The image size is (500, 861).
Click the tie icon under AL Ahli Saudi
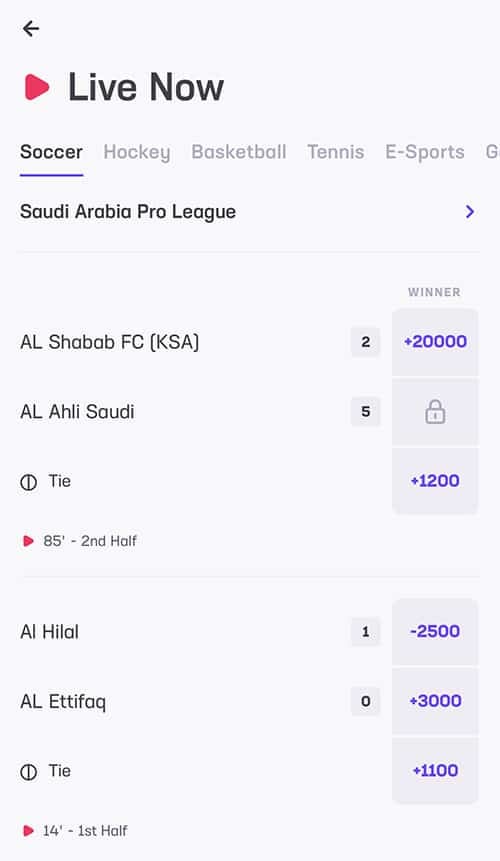point(29,482)
